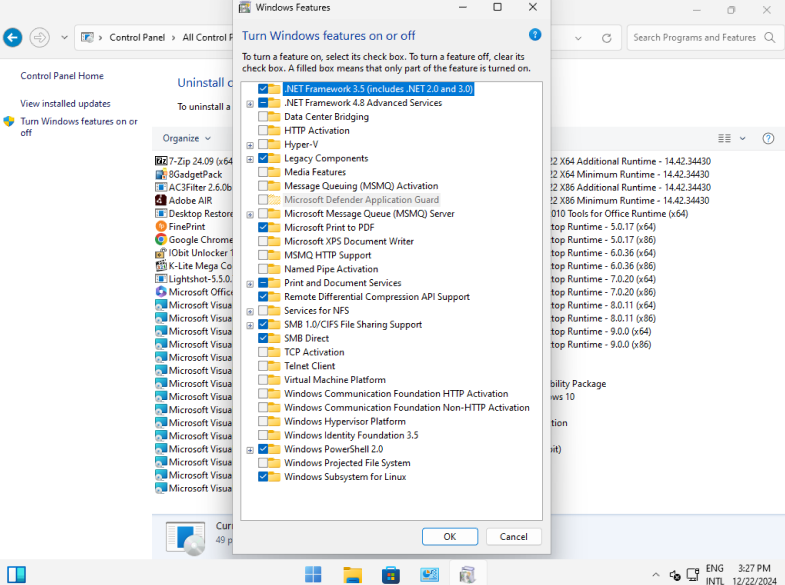Select the IObit Unlocker program icon

161,253
